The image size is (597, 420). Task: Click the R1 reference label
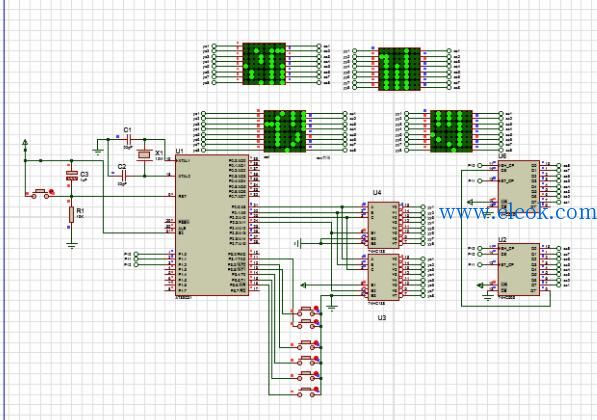pos(80,211)
